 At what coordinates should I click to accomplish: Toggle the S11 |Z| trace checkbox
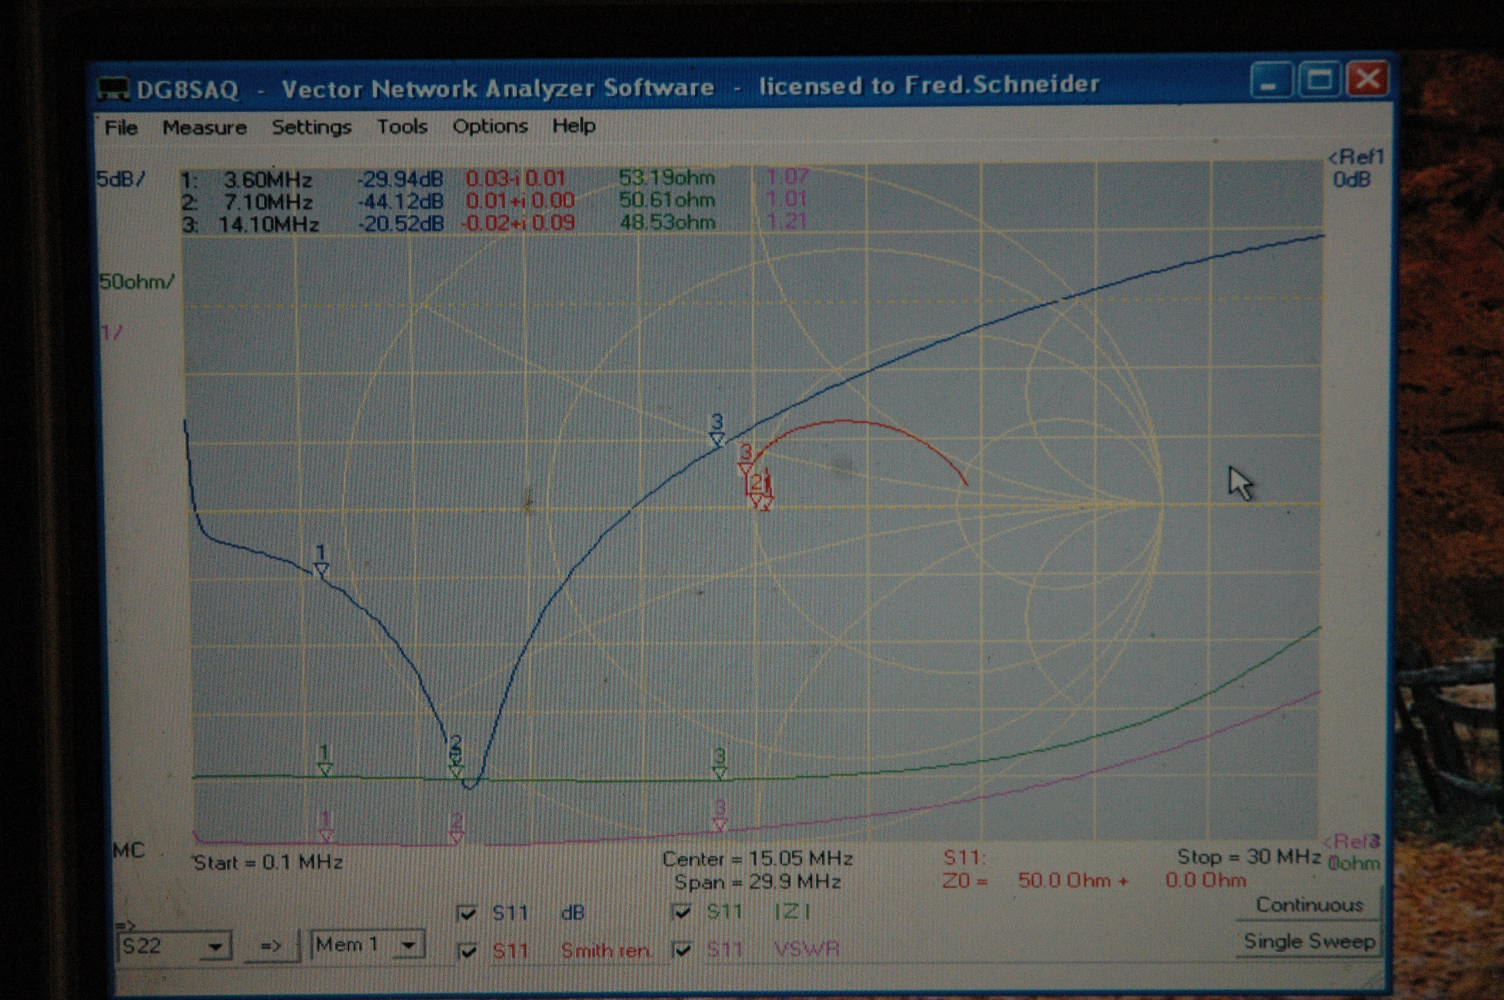pos(682,912)
